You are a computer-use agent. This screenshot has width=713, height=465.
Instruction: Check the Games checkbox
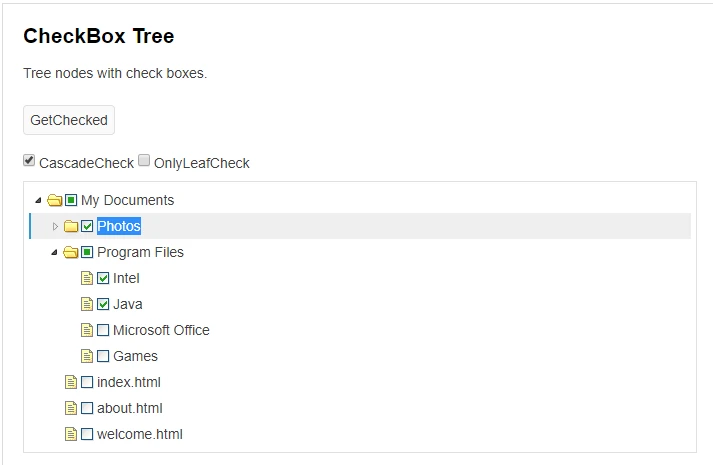click(x=103, y=356)
